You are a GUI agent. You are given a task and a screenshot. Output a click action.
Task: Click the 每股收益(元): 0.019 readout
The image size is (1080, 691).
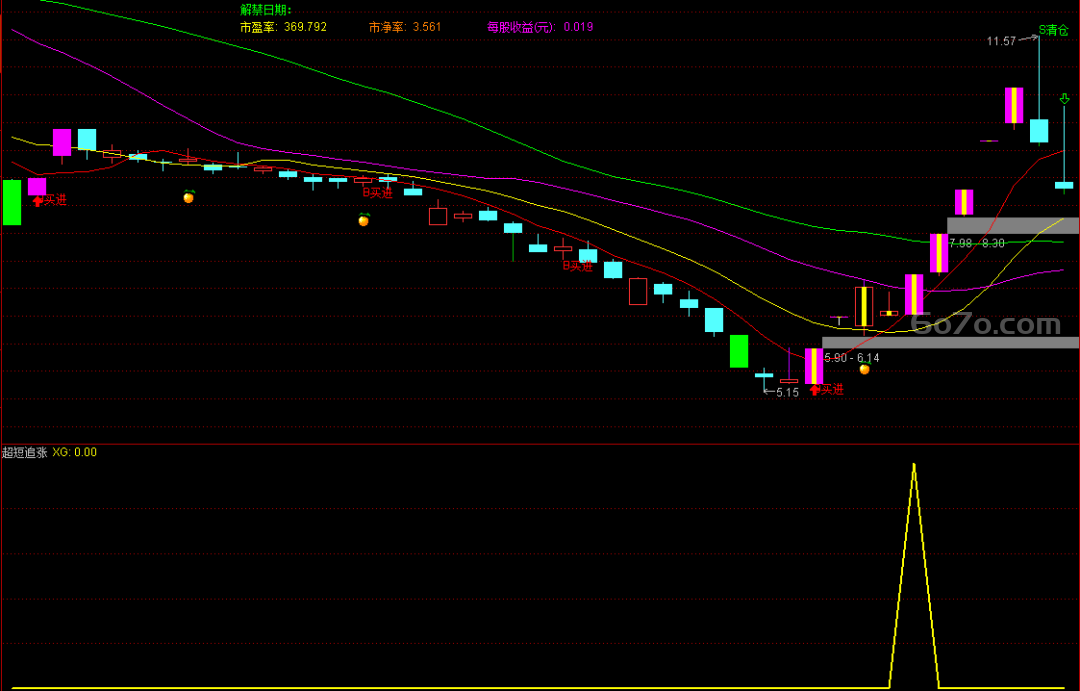pos(540,27)
